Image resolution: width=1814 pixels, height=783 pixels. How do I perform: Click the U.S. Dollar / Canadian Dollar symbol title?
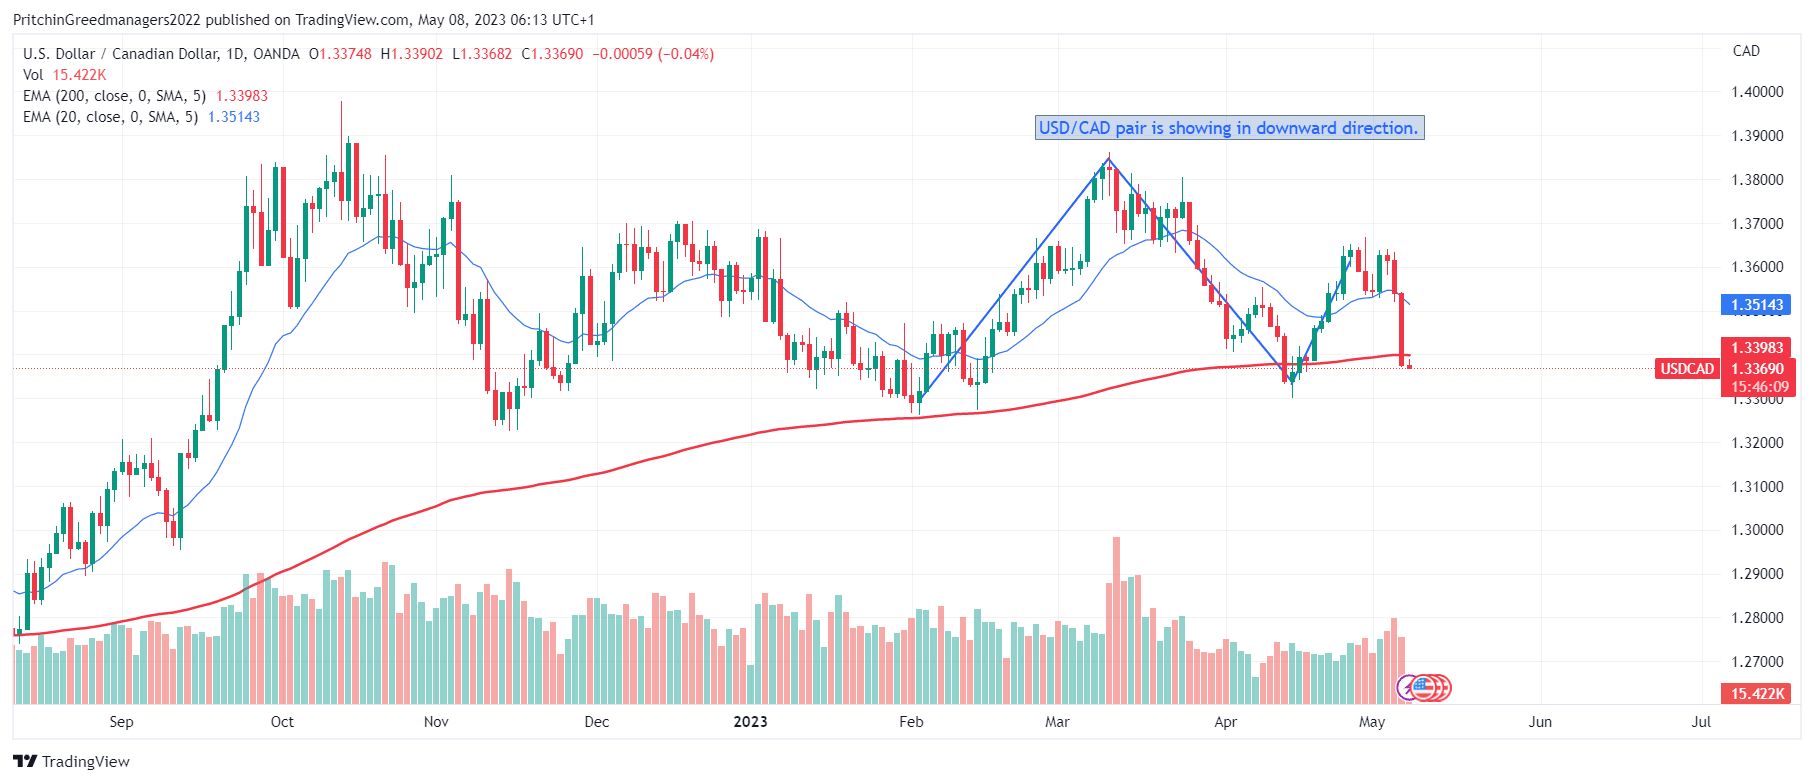click(161, 54)
